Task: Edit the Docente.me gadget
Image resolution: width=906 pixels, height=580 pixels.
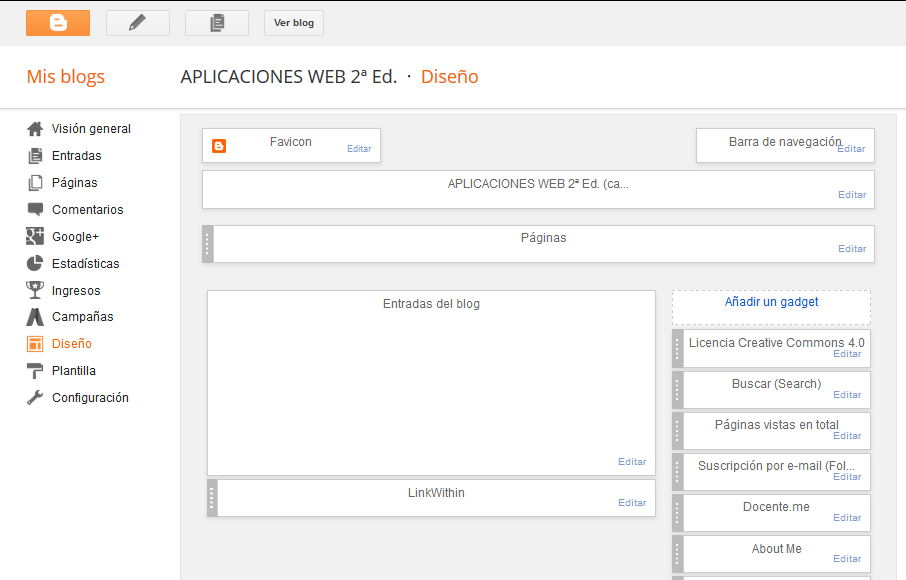Action: (x=847, y=518)
